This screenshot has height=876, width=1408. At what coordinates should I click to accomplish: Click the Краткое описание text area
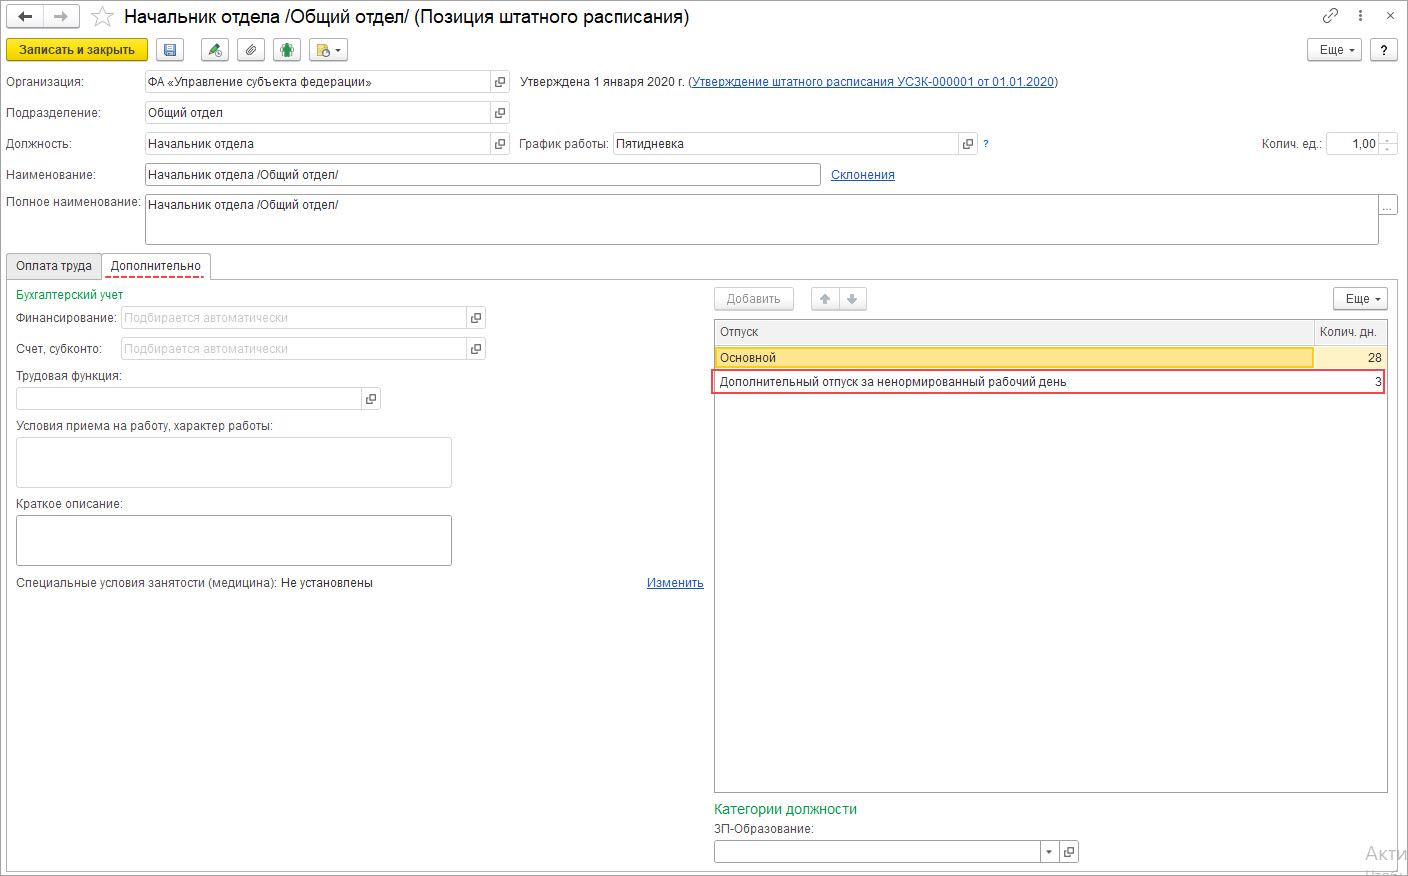[234, 541]
